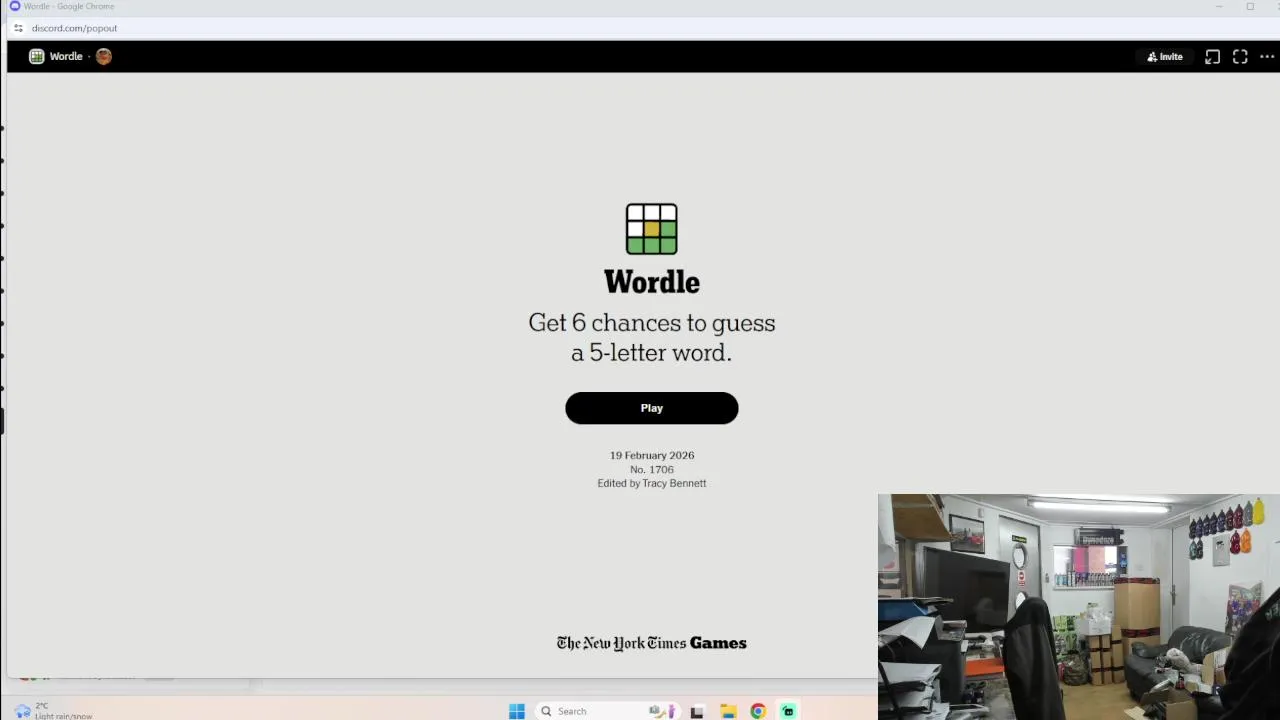The width and height of the screenshot is (1280, 720).
Task: Open the three-dots more options menu
Action: tap(1267, 57)
